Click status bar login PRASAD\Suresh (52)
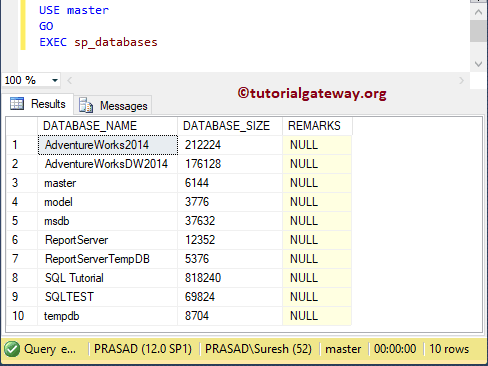Viewport: 488px width, 366px height. [258, 349]
